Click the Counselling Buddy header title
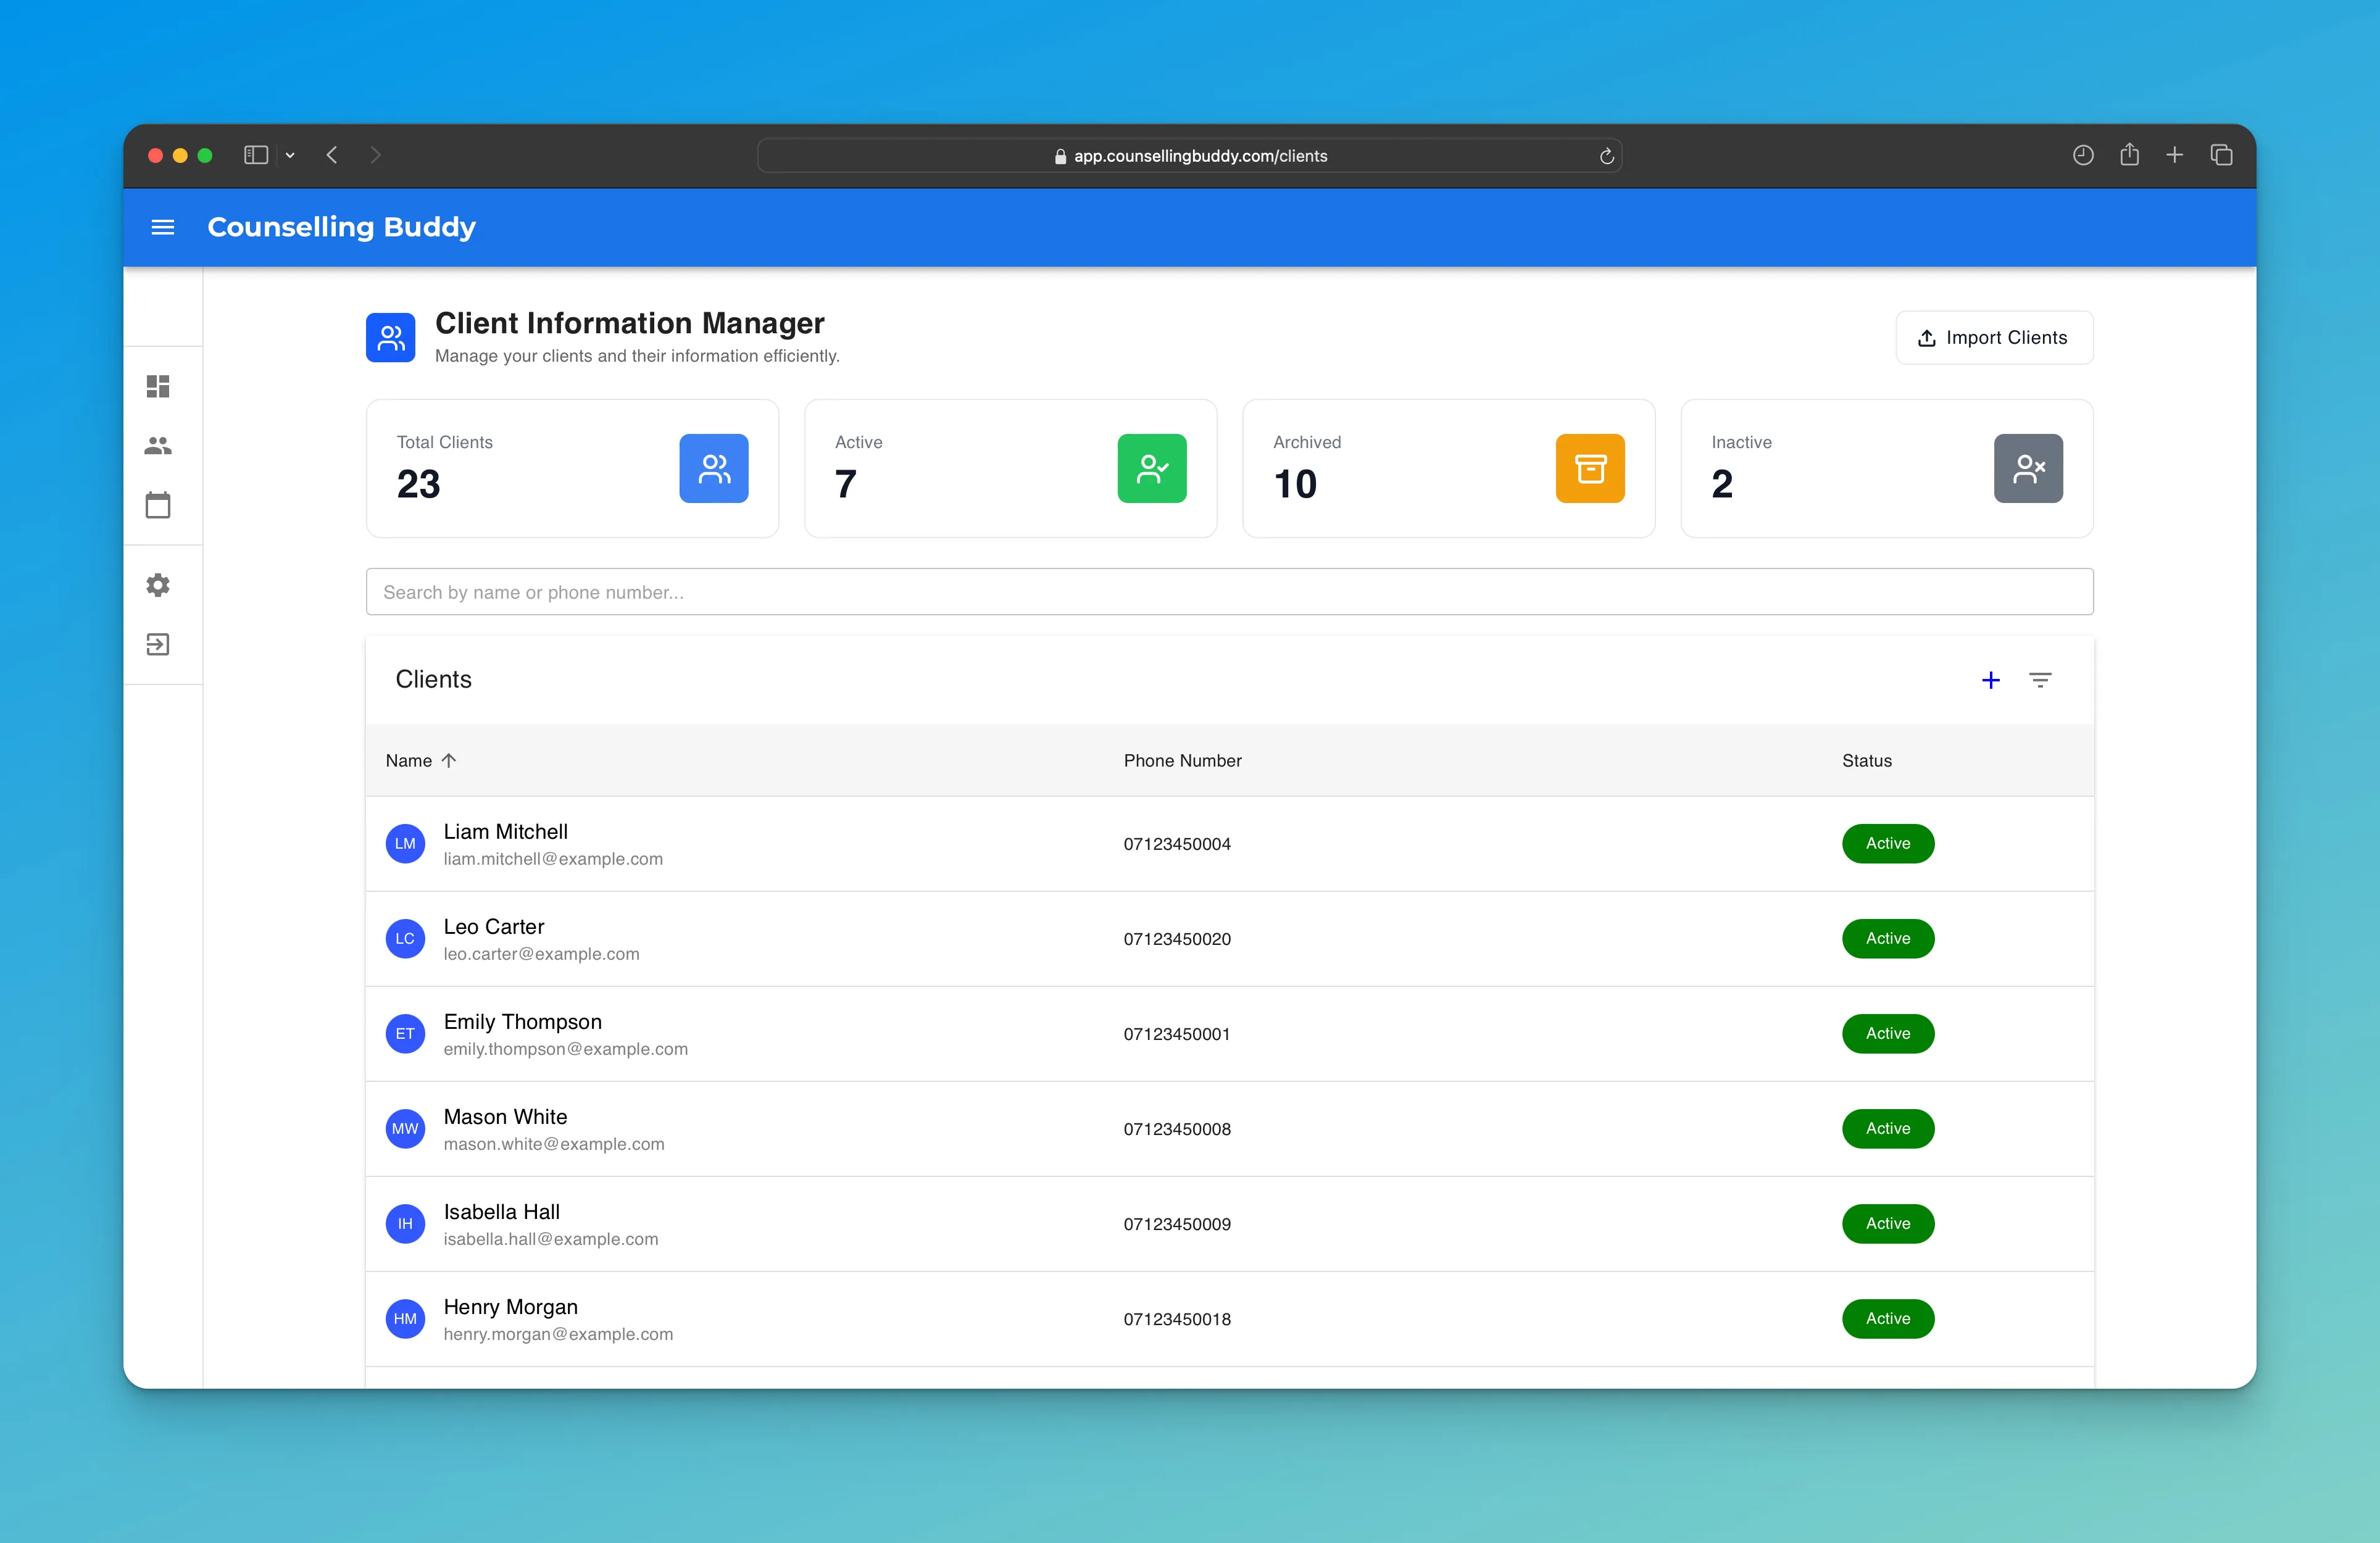Viewport: 2380px width, 1543px height. coord(341,227)
